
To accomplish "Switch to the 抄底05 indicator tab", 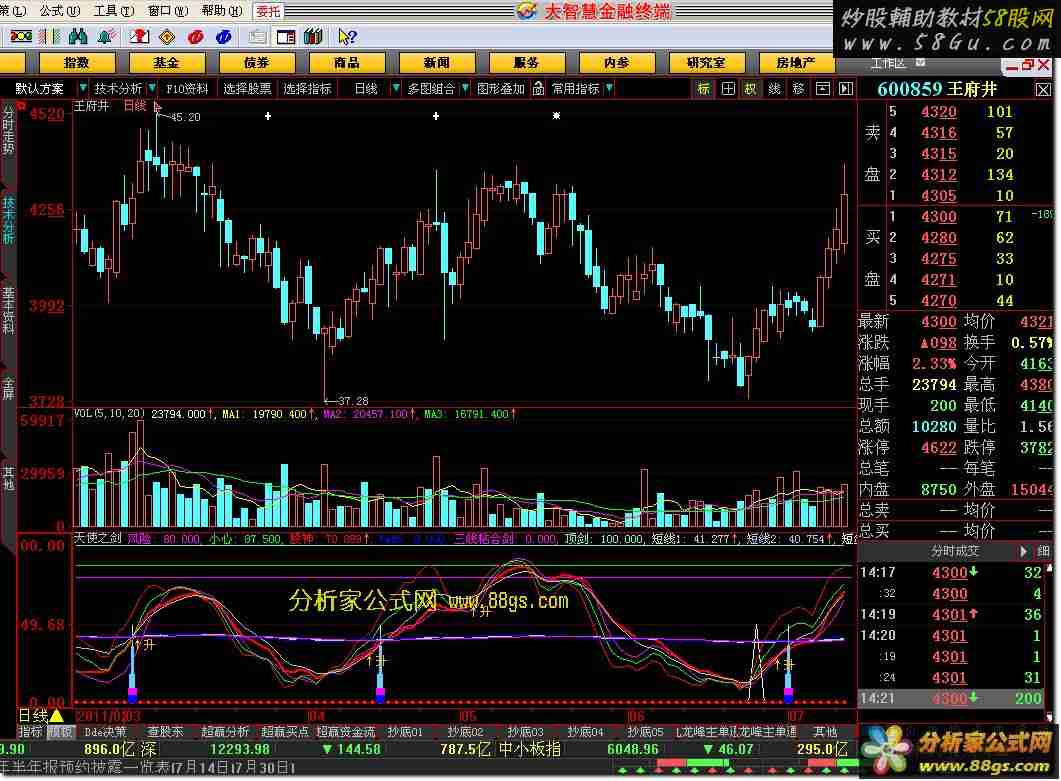I will click(646, 732).
